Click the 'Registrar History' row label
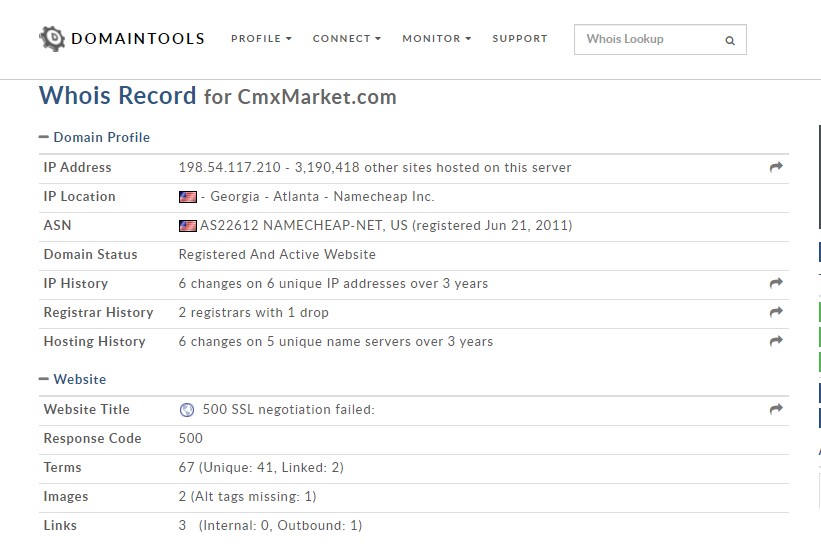This screenshot has width=821, height=555. pyautogui.click(x=98, y=313)
